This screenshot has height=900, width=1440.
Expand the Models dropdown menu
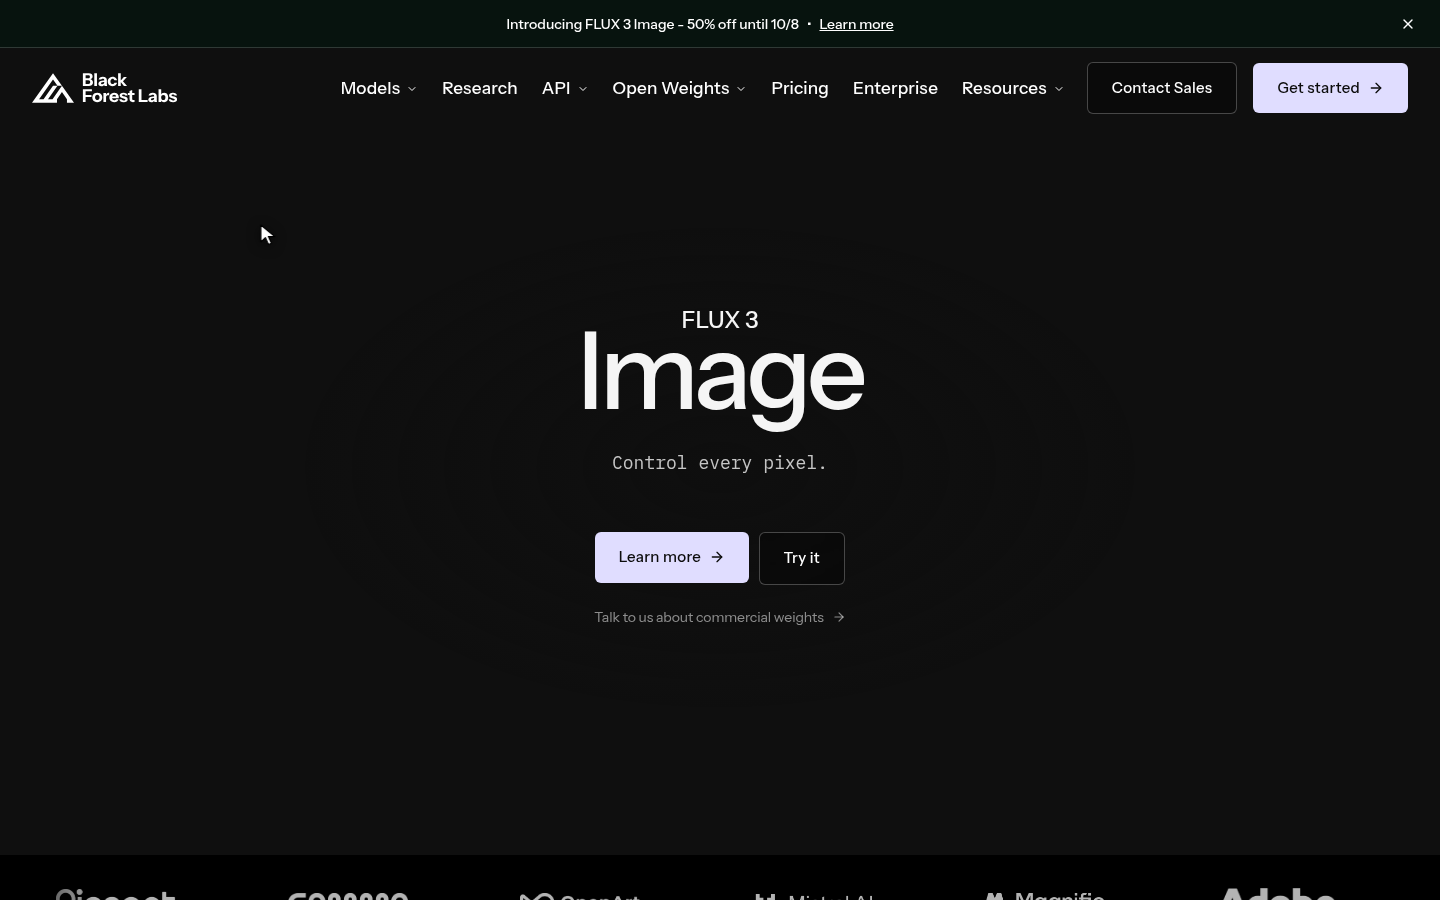coord(378,88)
